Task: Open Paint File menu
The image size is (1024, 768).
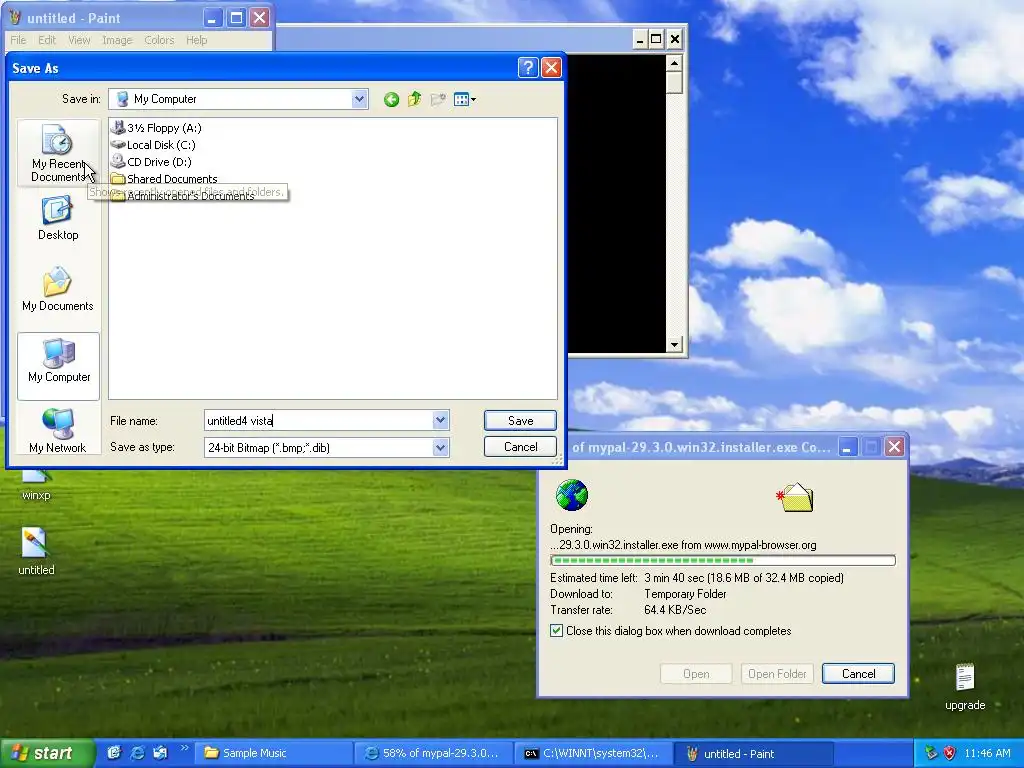Action: pos(18,40)
